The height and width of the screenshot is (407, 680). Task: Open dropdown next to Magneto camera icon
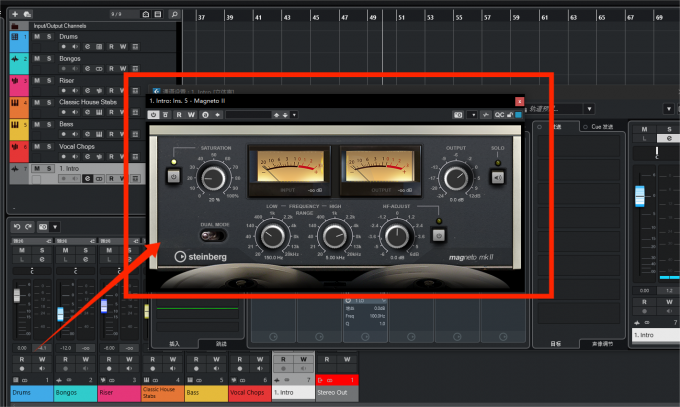click(473, 115)
